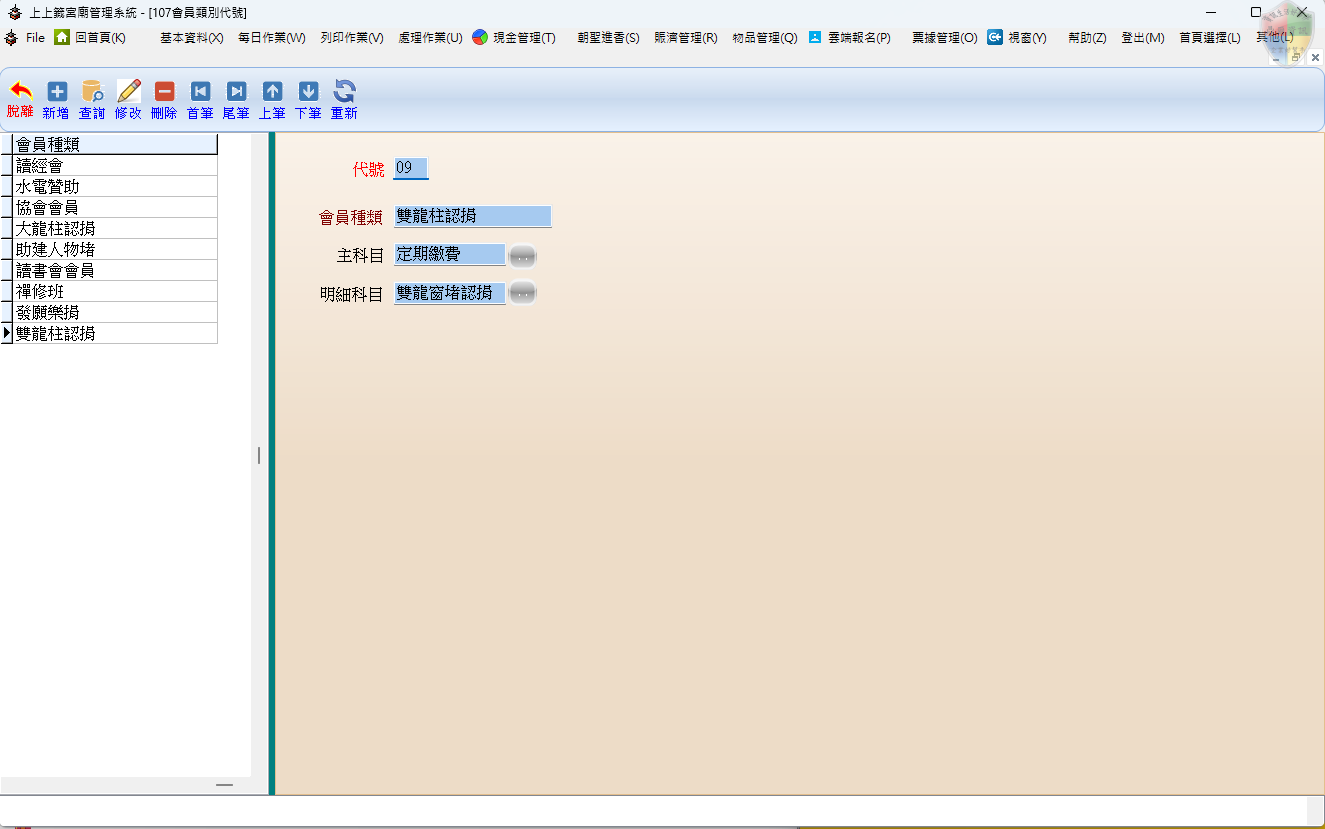Screen dimensions: 1325x829
Task: Click 回首頁(K) home button
Action: coord(90,38)
